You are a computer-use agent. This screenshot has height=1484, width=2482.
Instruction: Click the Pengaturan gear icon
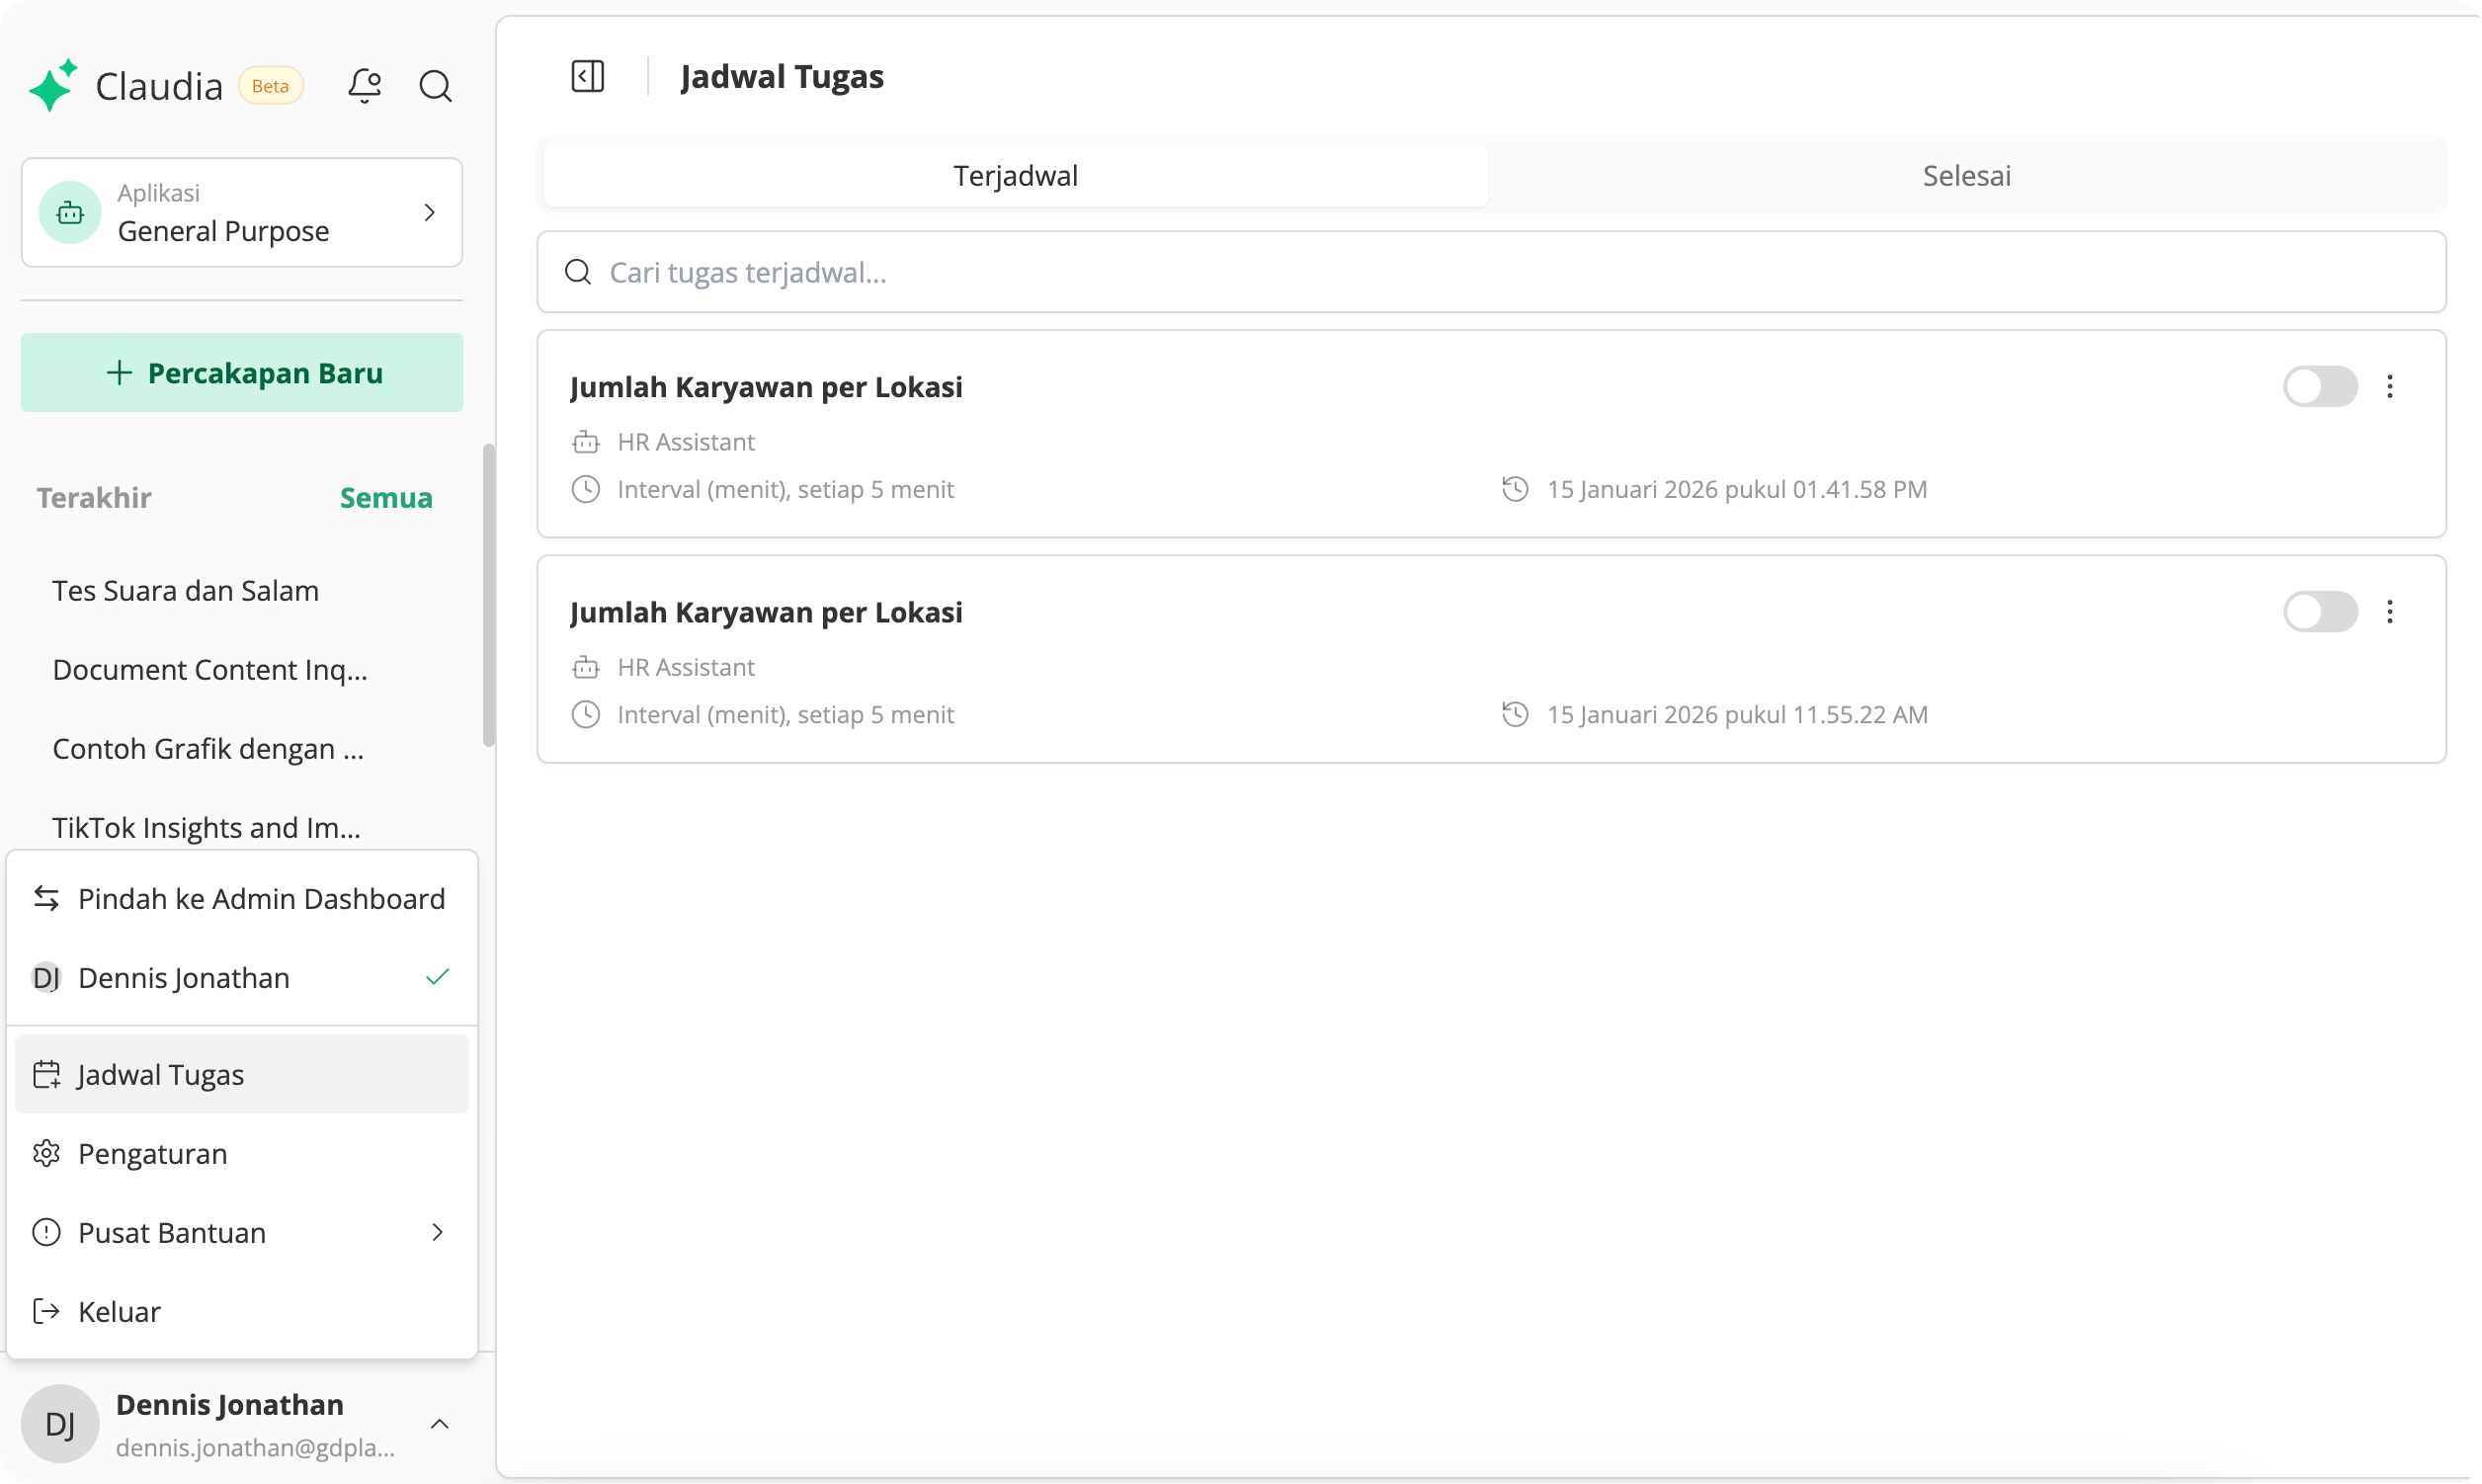(x=47, y=1153)
